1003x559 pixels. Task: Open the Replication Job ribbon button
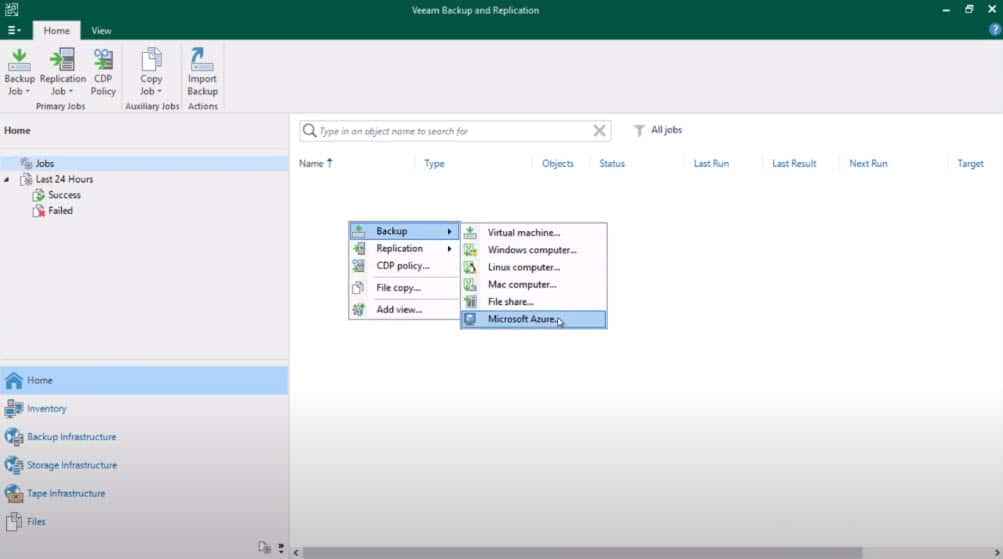coord(63,72)
